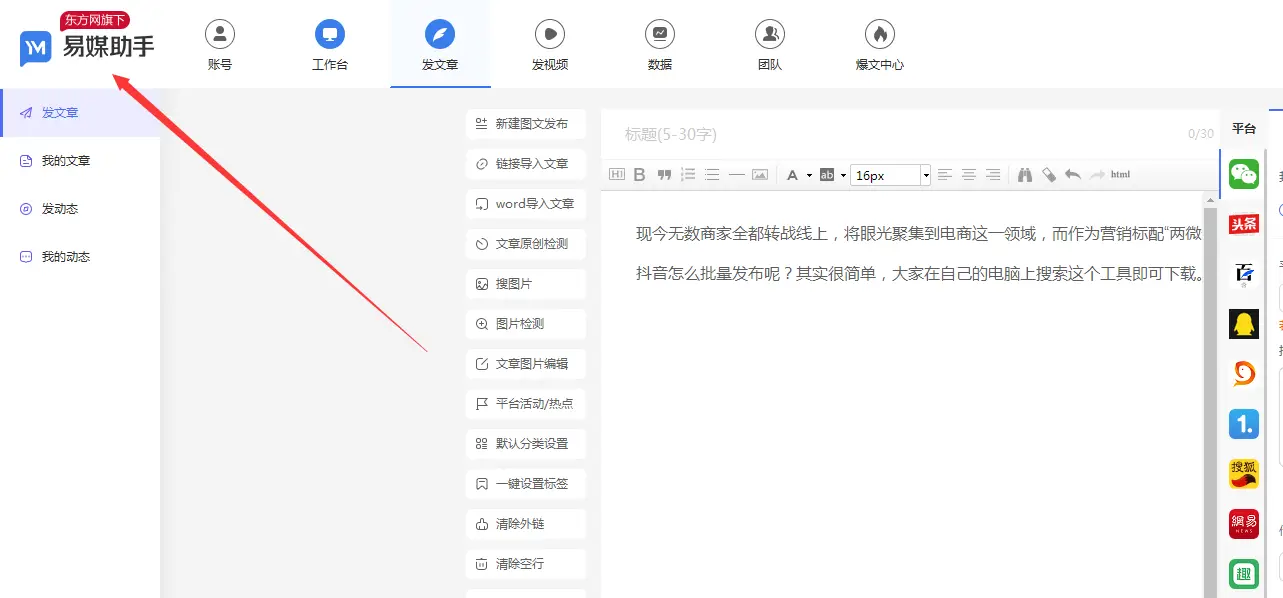1283x598 pixels.
Task: Click the editor's vertical scrollbar
Action: point(1210,395)
